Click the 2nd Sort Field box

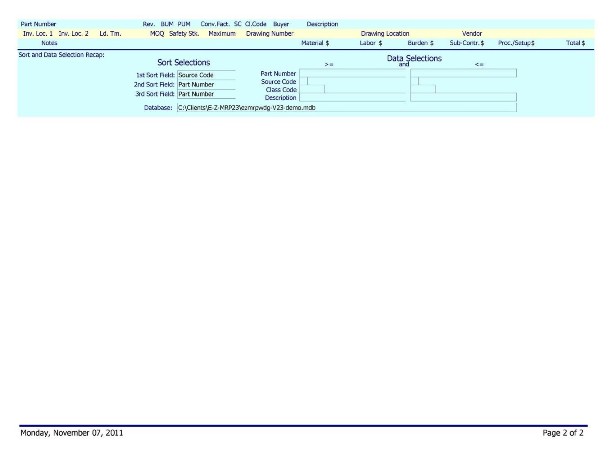(205, 85)
